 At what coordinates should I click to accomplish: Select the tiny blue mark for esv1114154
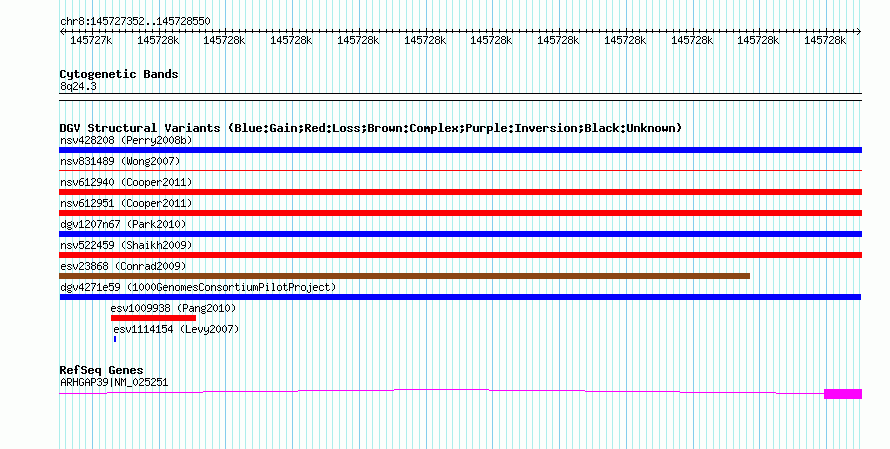[115, 339]
